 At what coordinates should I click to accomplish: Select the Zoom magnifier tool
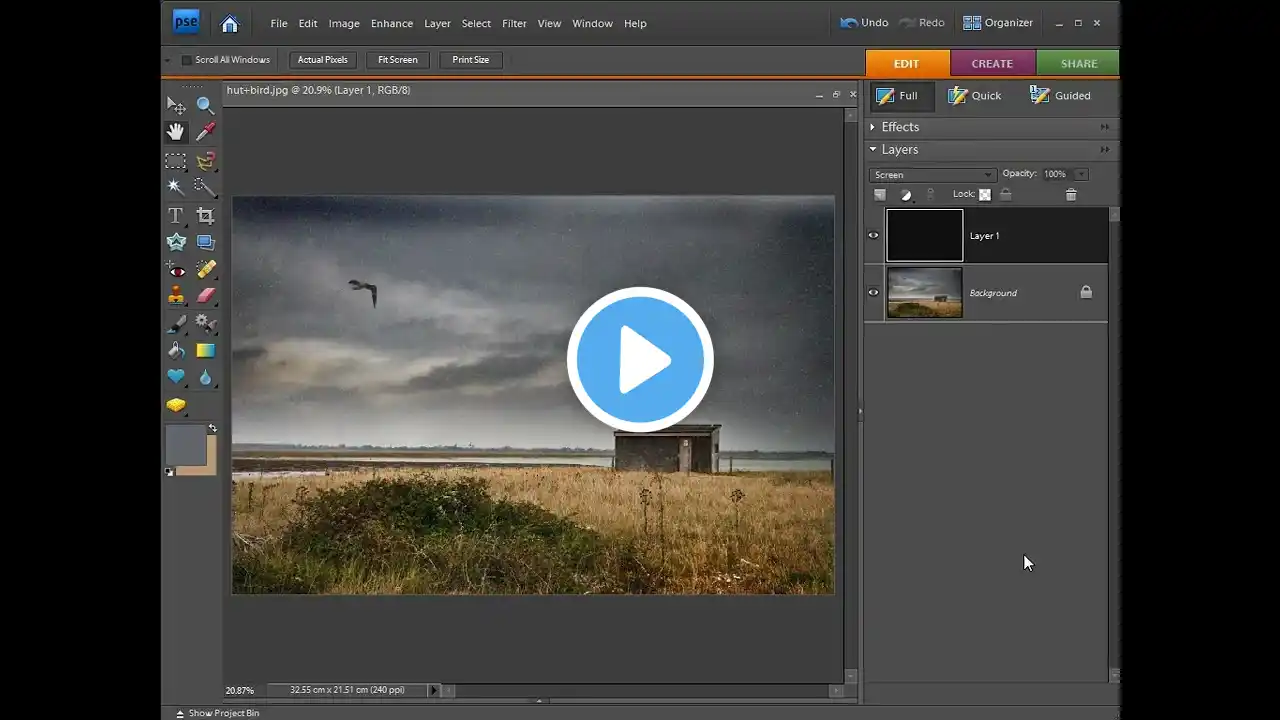coord(205,105)
